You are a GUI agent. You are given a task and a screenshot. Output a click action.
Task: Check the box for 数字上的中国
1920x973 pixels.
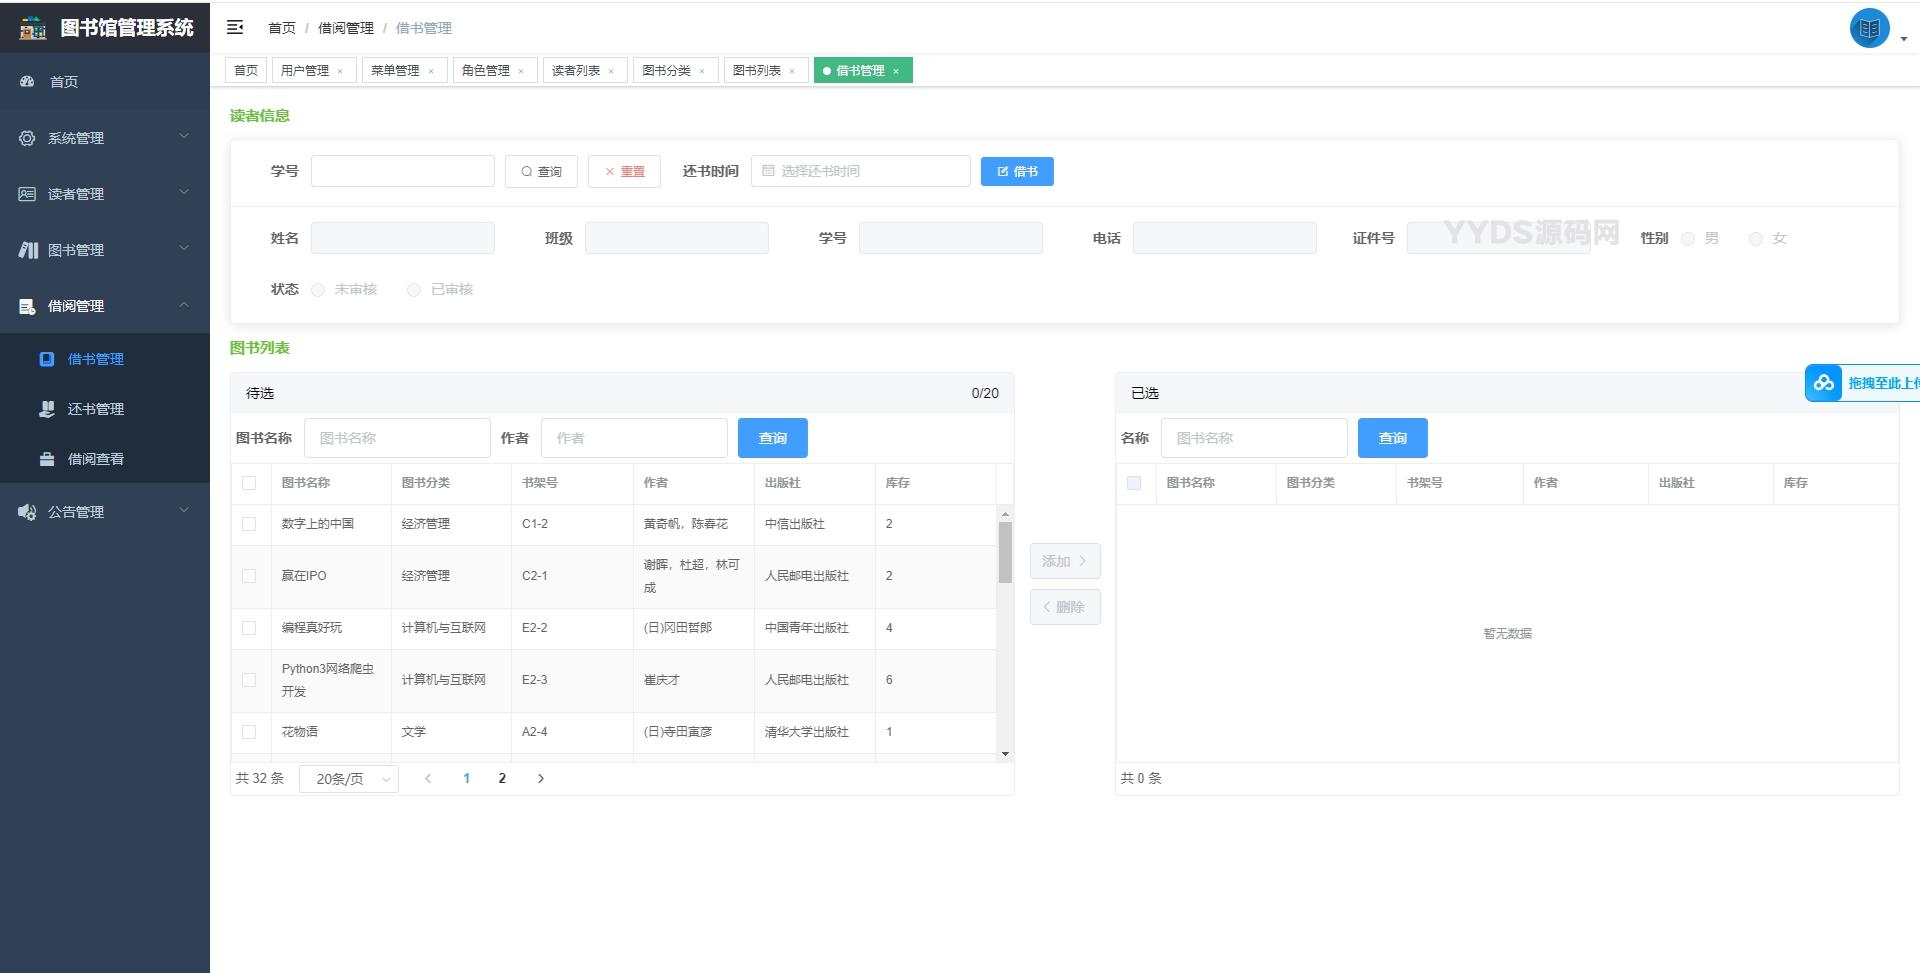click(249, 524)
